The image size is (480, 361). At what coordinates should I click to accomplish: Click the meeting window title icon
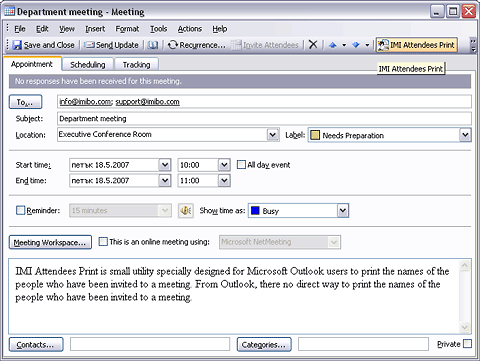pyautogui.click(x=9, y=12)
